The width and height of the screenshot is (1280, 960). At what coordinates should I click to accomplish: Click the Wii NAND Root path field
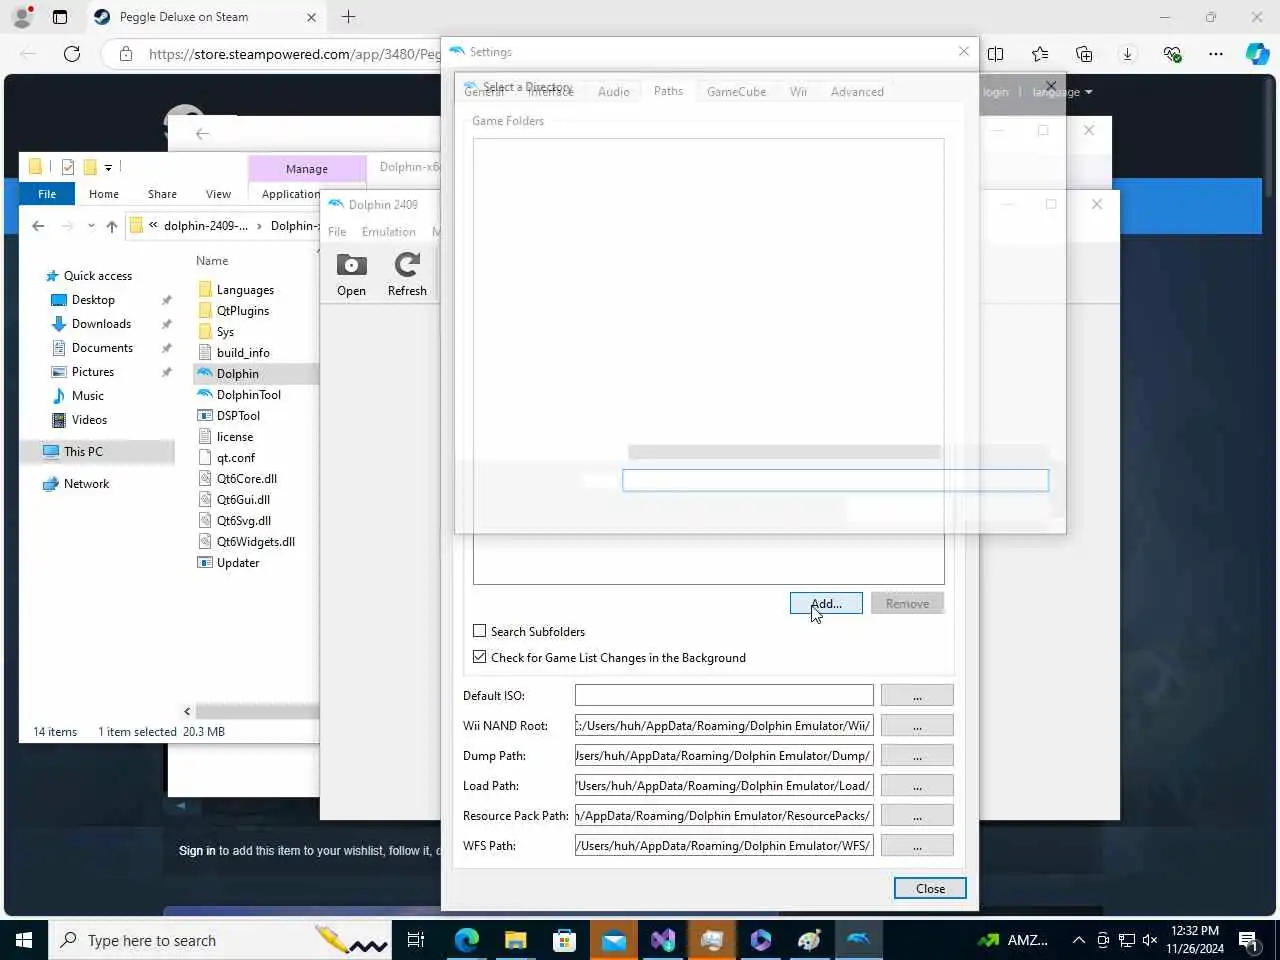tap(724, 725)
